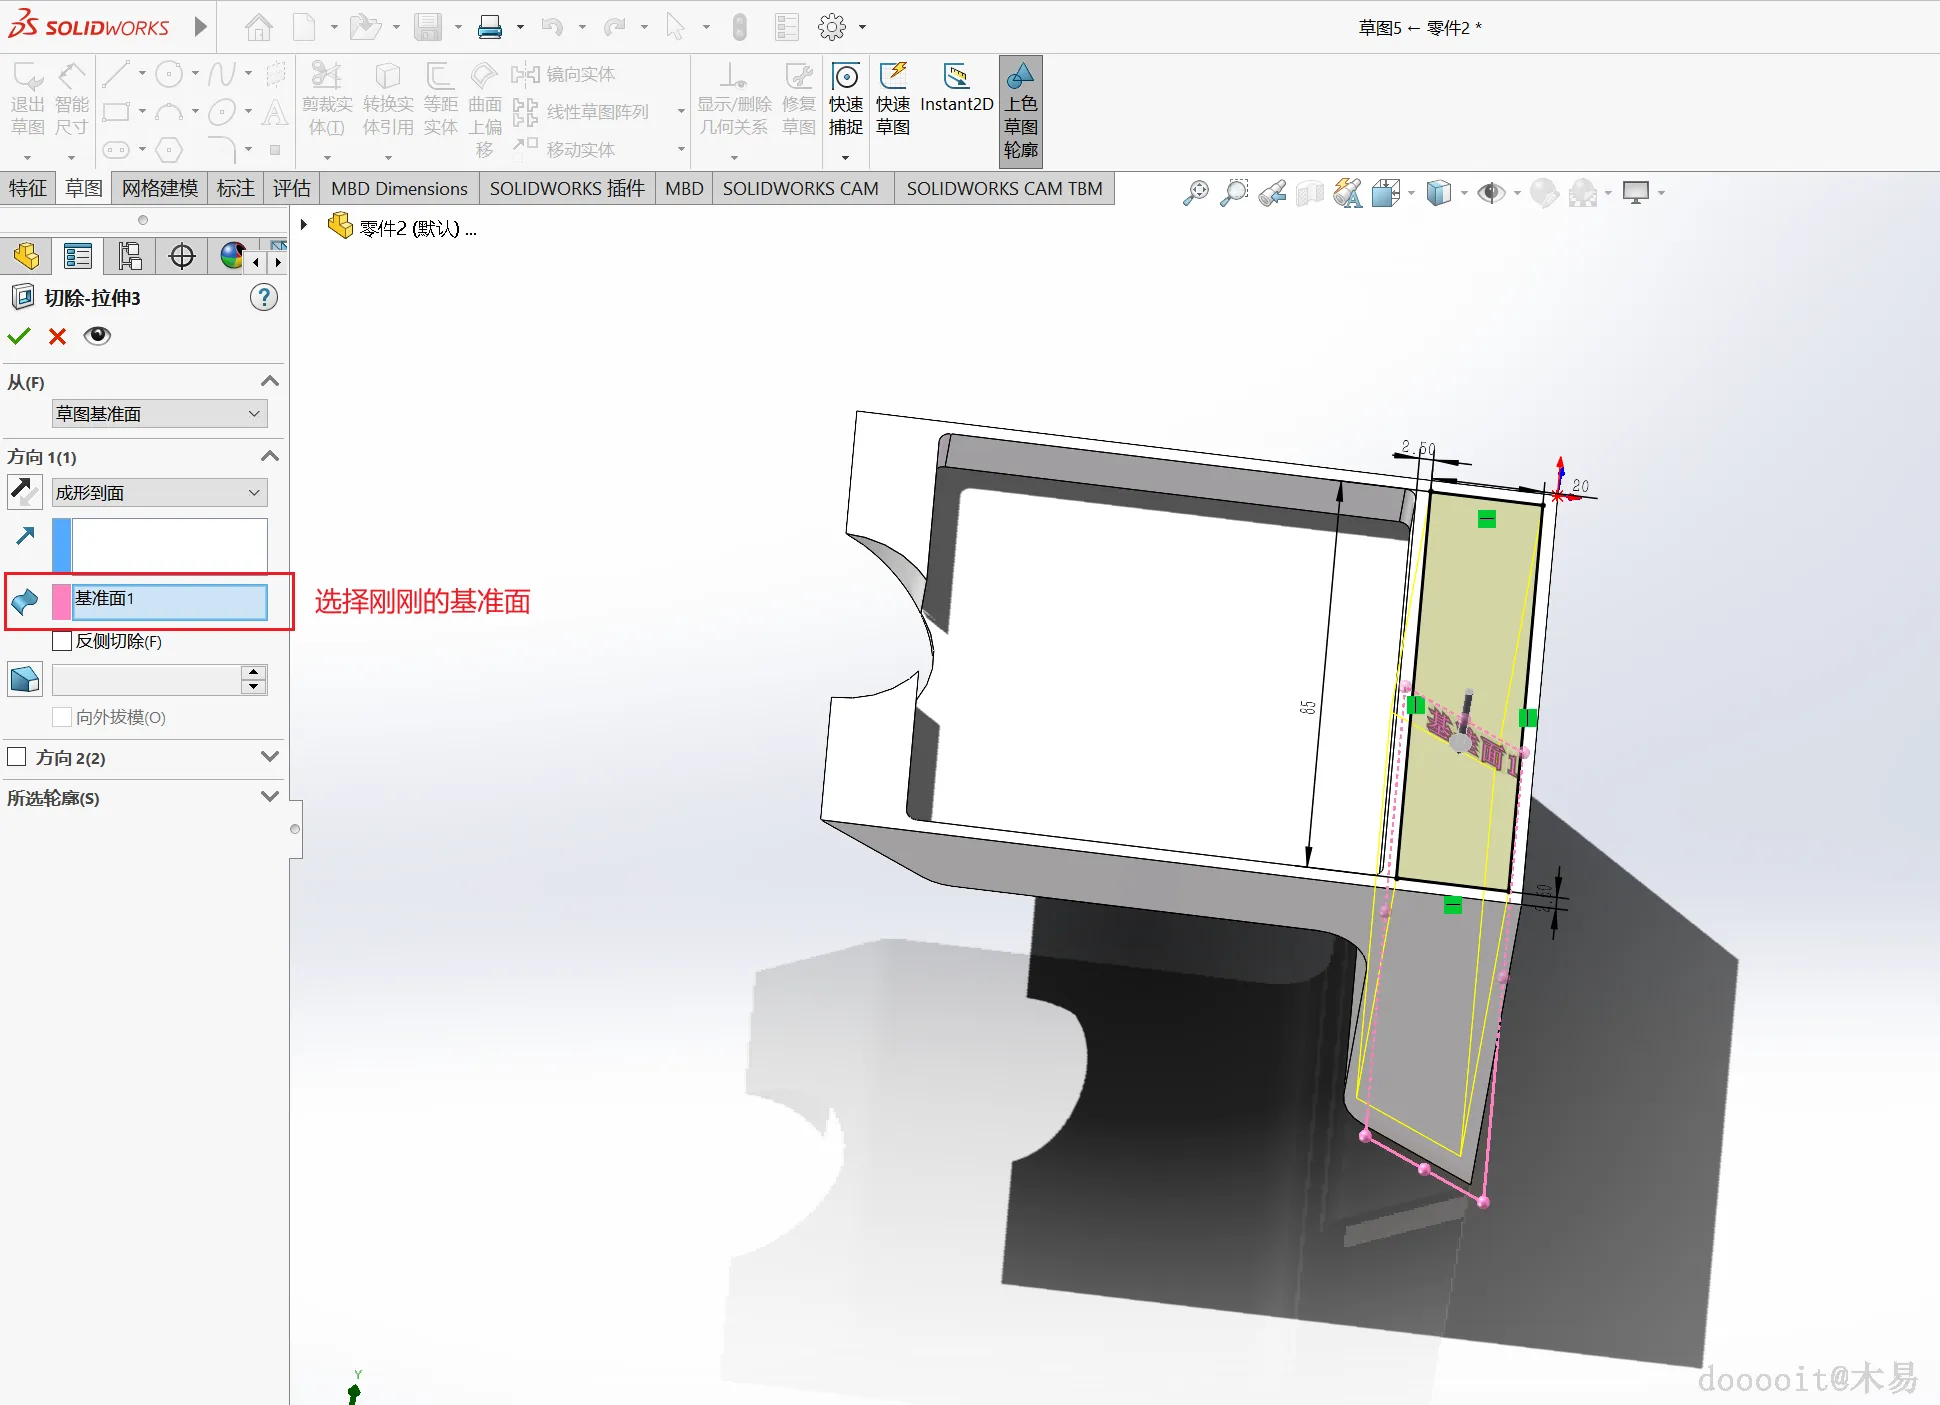
Task: Enable the flip side to cut checkbox
Action: coord(62,641)
